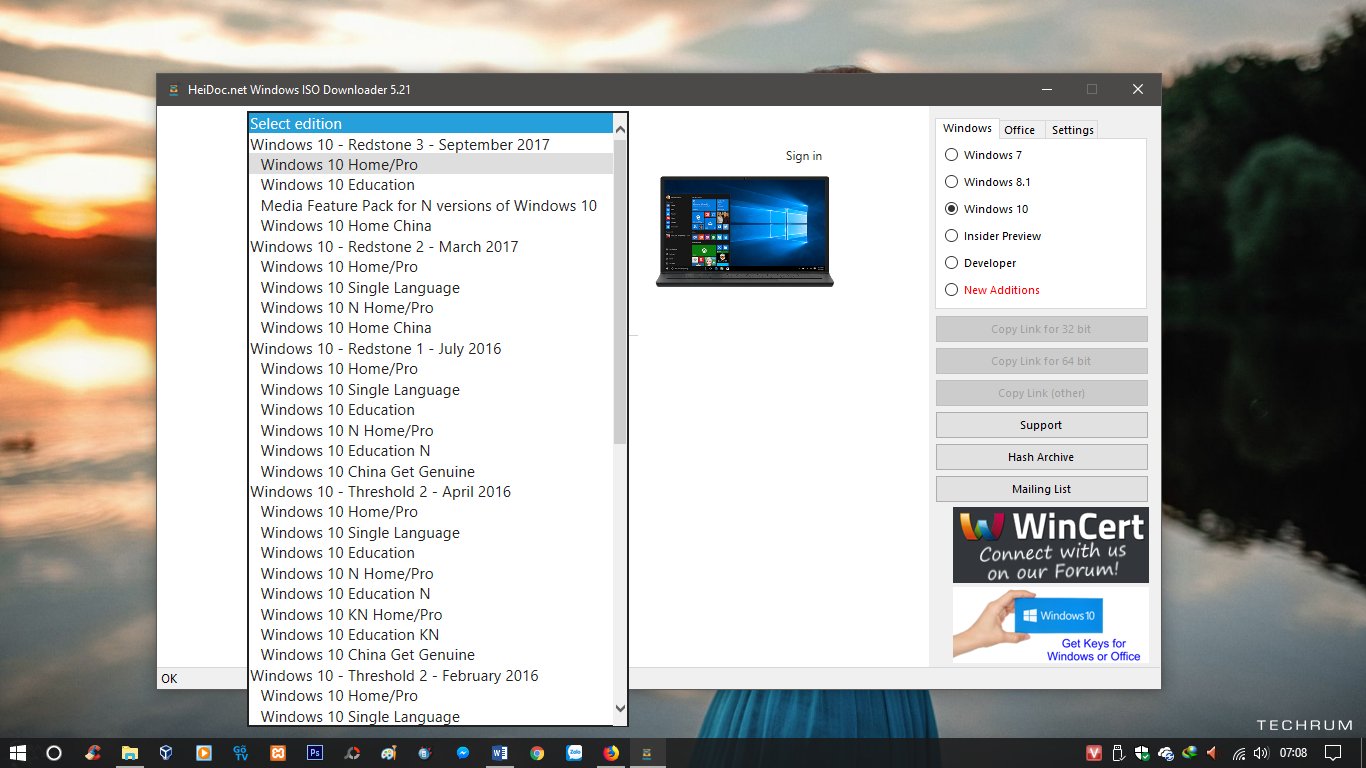1366x768 pixels.
Task: Choose Media Feature Pack for N versions
Action: (x=431, y=206)
